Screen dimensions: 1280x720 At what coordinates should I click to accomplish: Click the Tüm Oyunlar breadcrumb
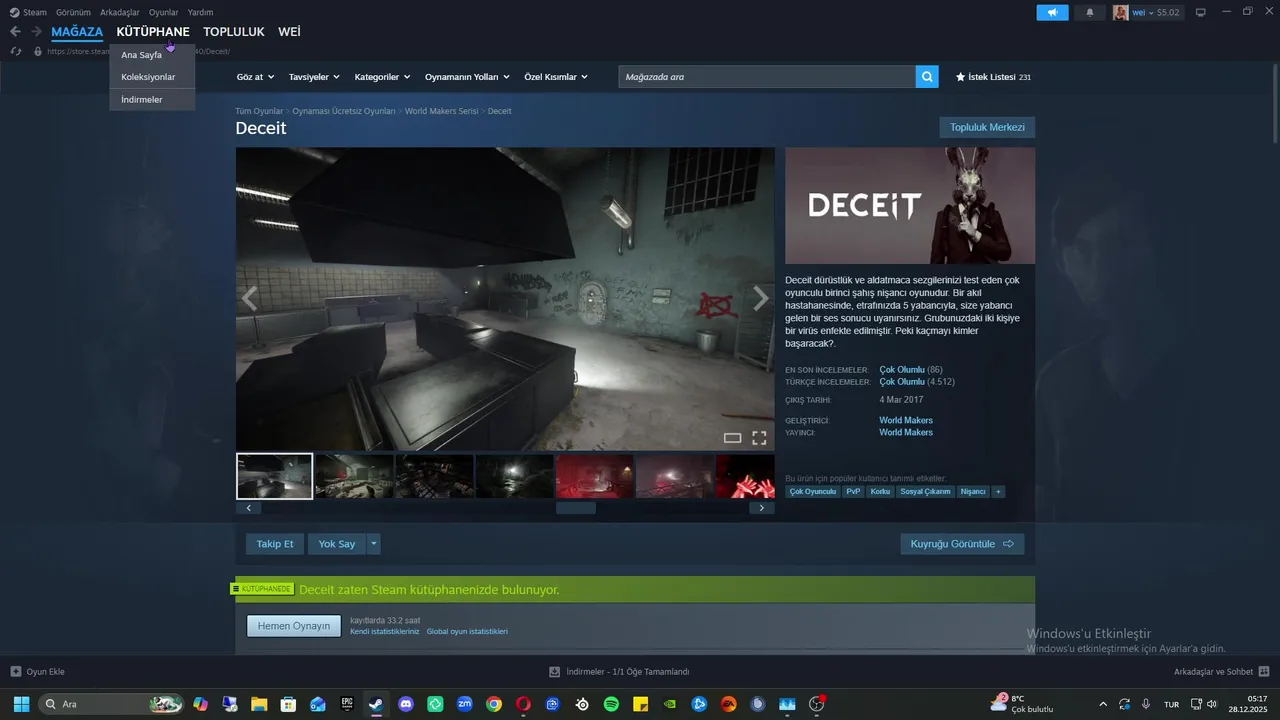(x=259, y=111)
